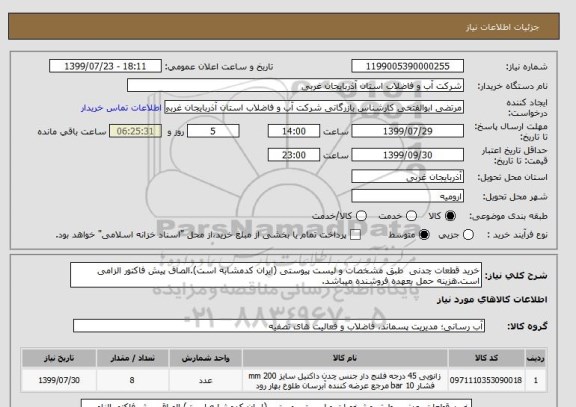Select the جزیی purchase type radio

(468, 235)
